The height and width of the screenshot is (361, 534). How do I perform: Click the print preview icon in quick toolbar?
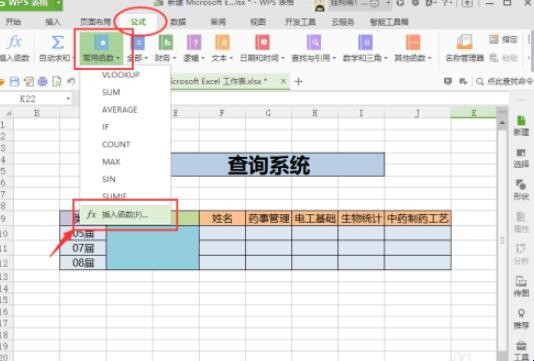click(x=57, y=81)
